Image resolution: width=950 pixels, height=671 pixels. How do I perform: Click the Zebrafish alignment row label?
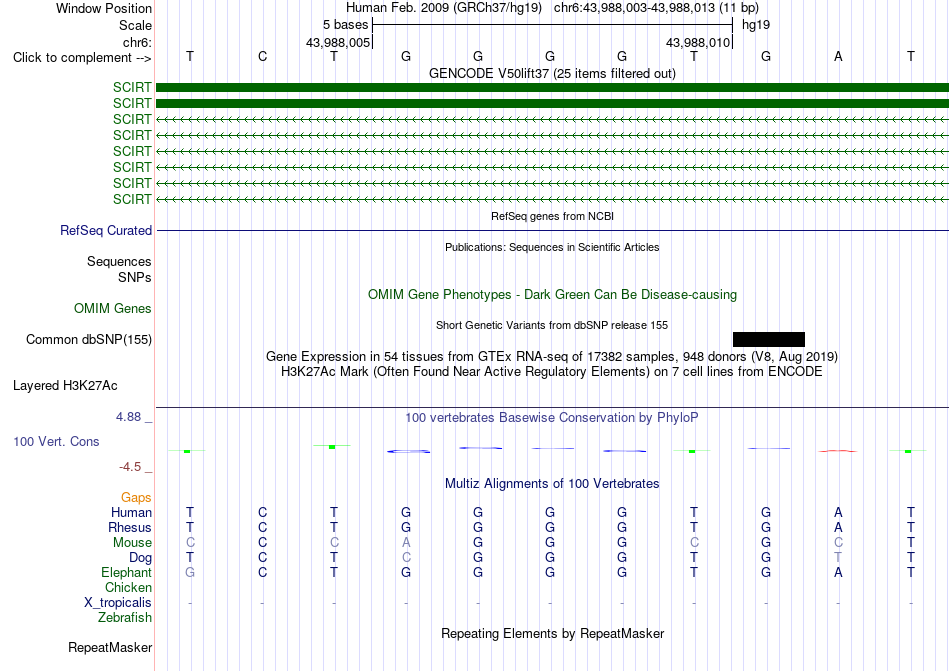coord(125,618)
